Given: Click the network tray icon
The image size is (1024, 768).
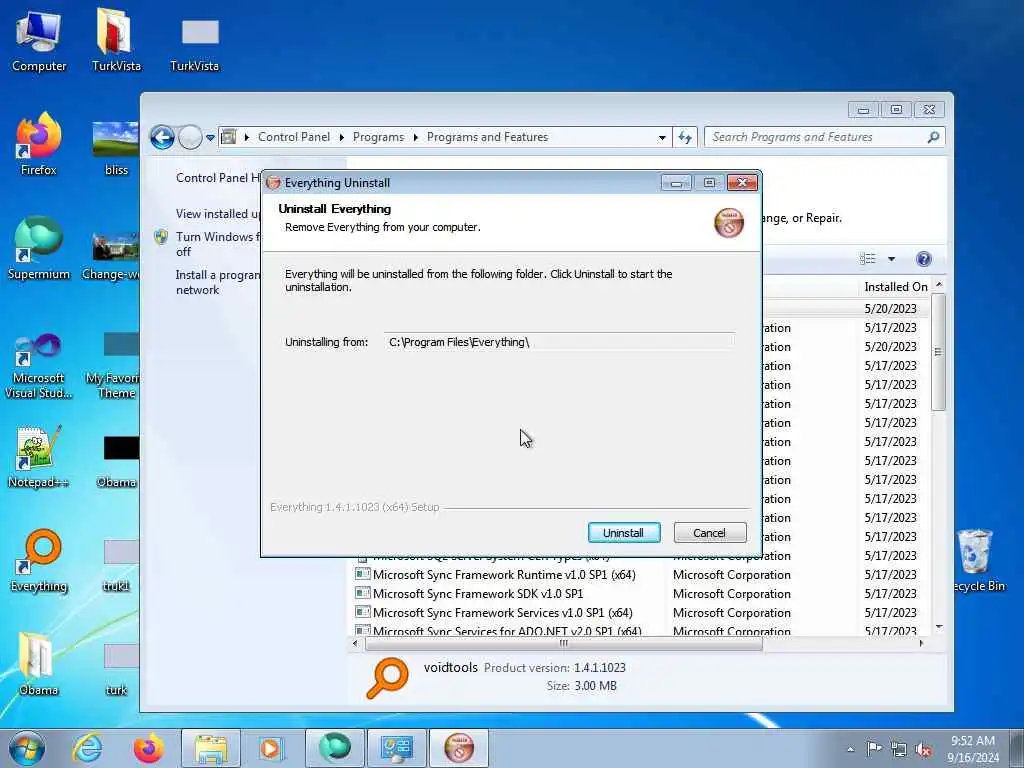Looking at the screenshot, I should point(899,749).
